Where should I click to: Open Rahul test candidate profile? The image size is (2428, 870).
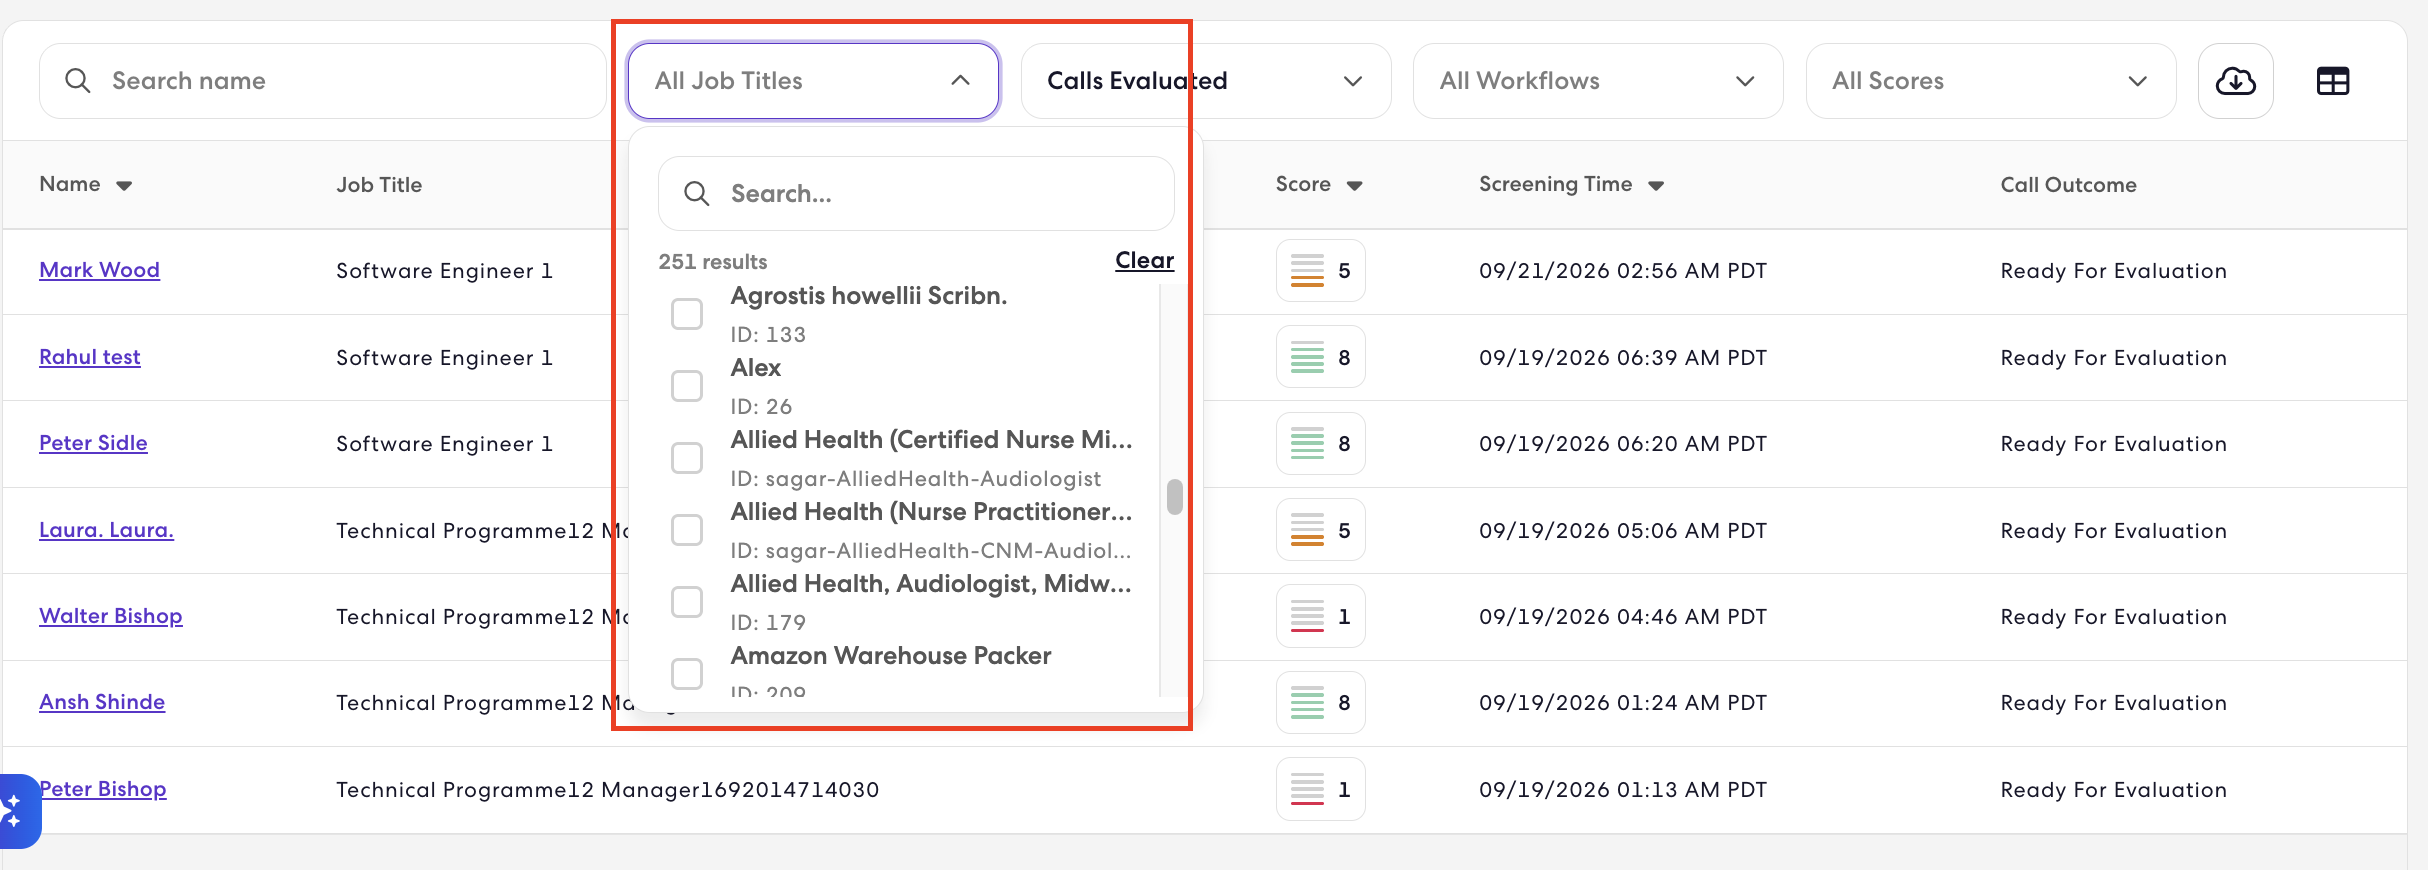90,357
